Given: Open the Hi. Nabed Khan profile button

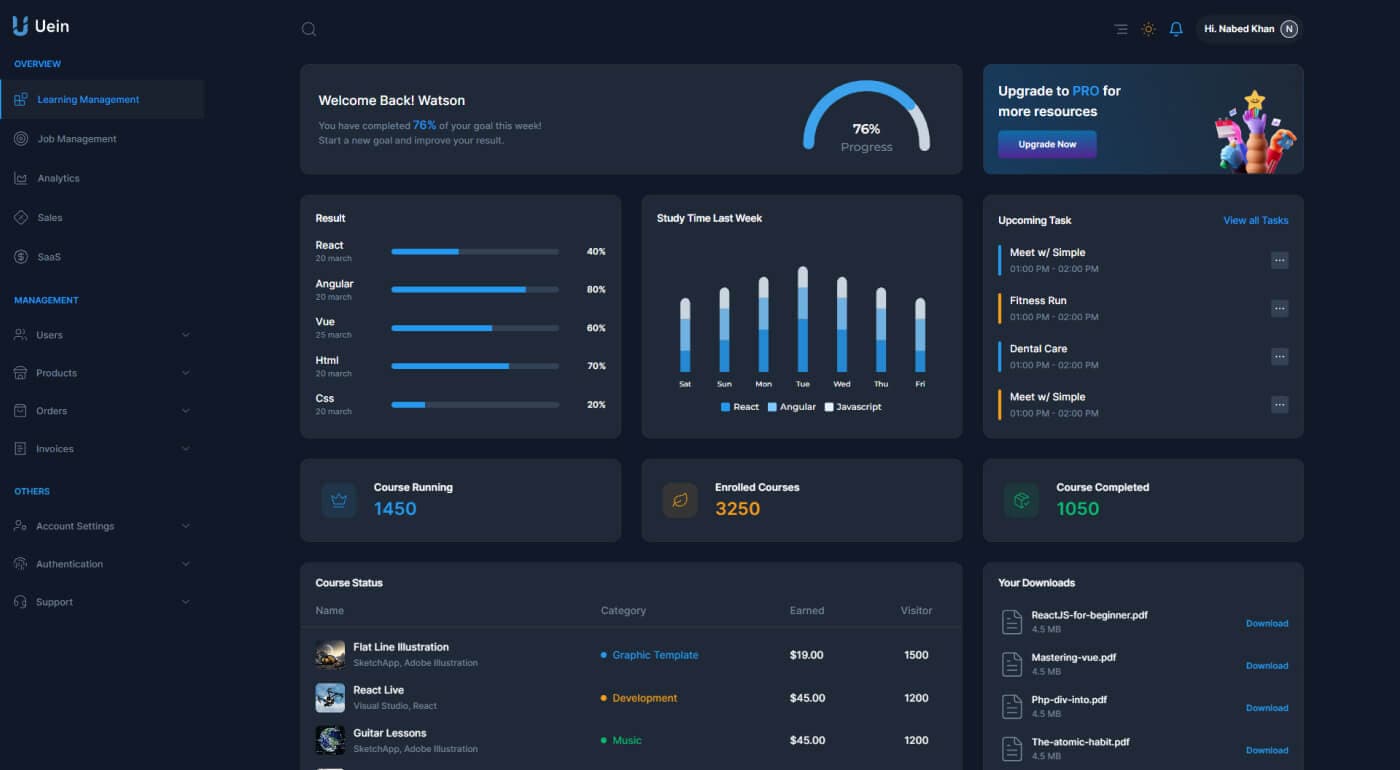Looking at the screenshot, I should [1249, 29].
